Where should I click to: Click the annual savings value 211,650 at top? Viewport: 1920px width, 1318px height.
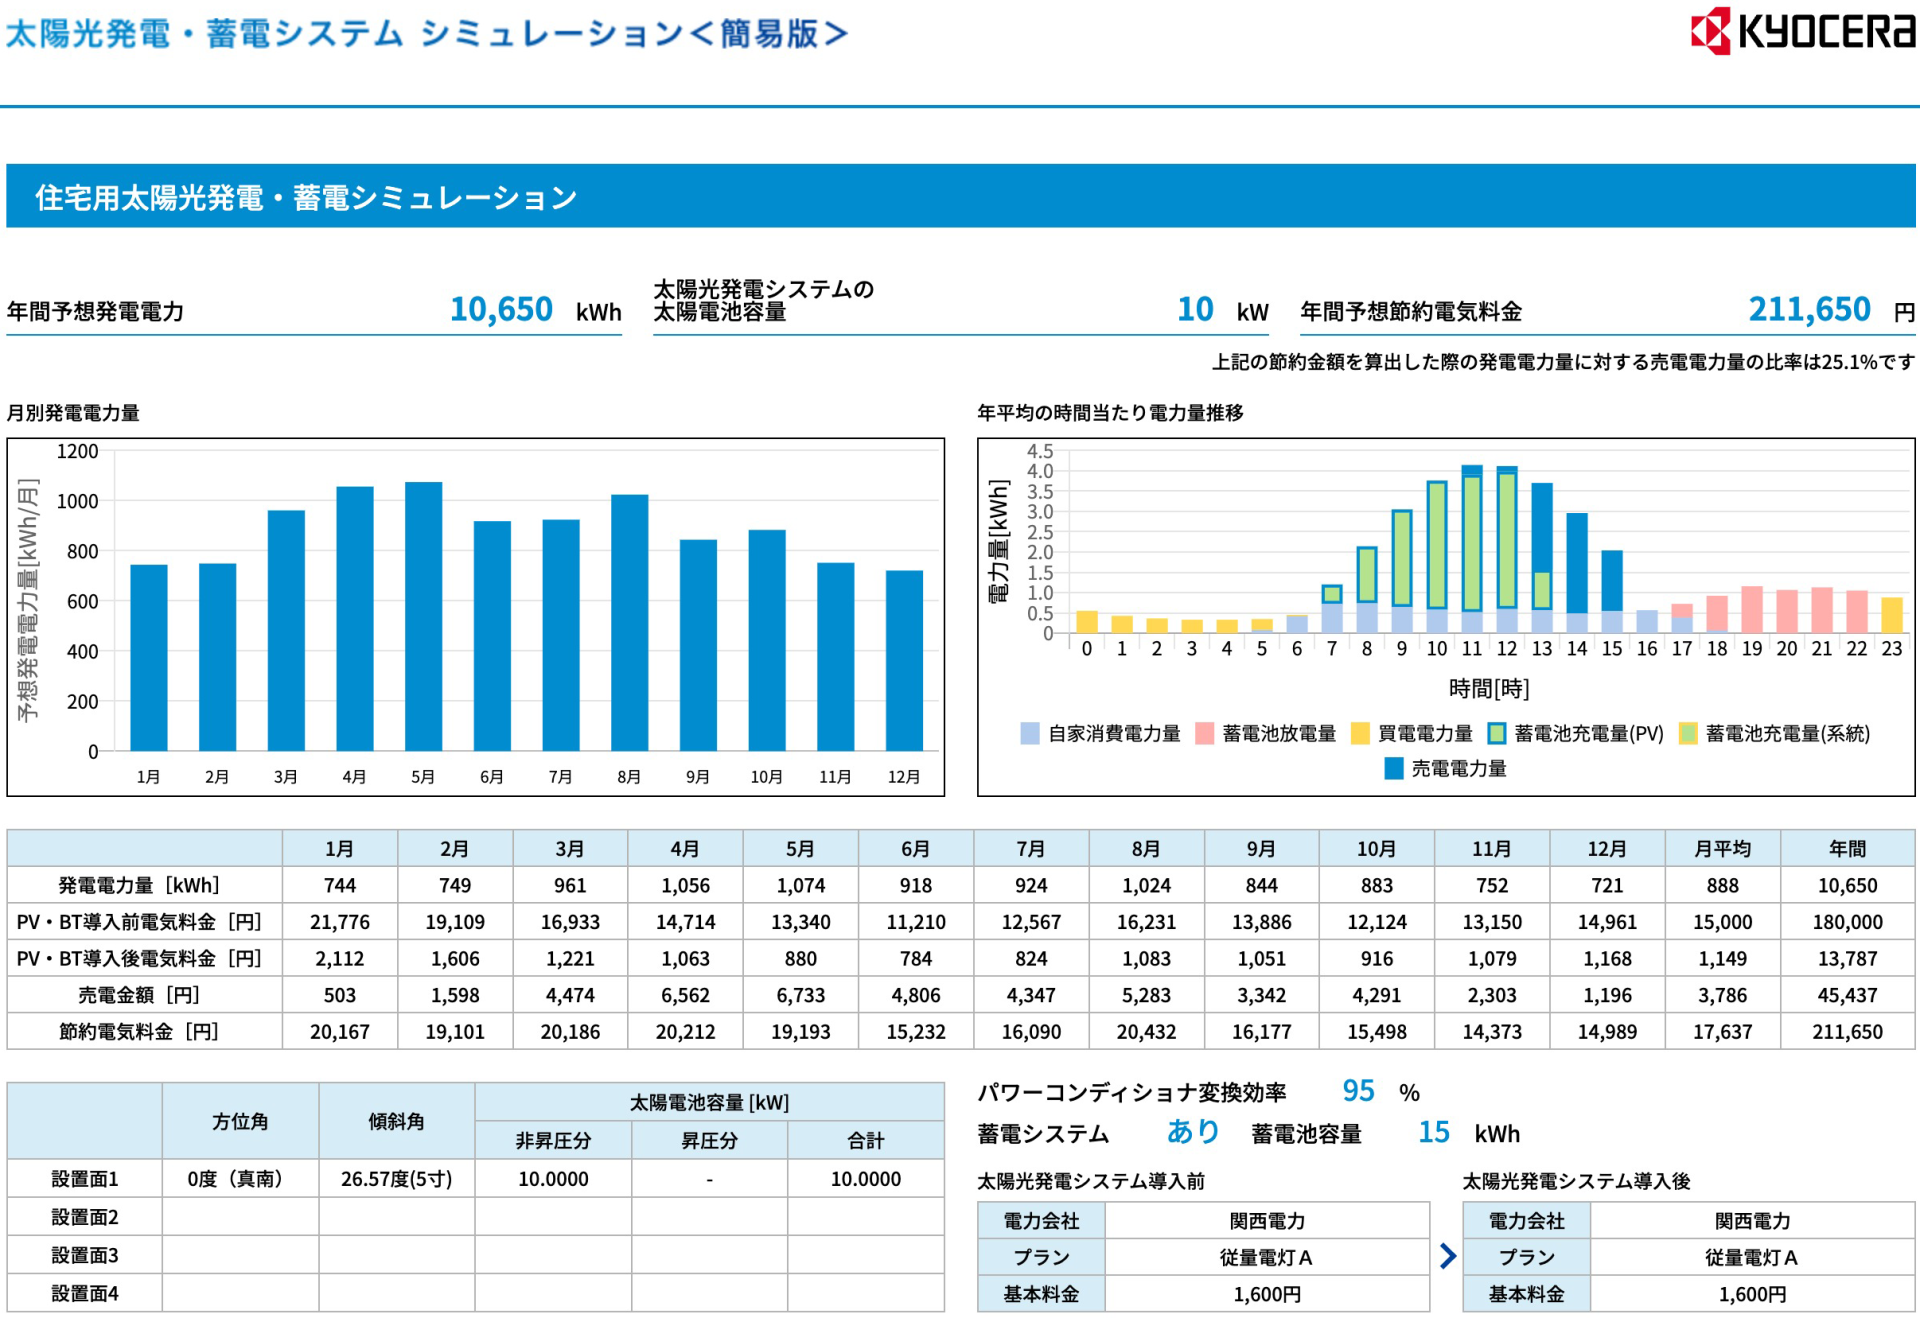(1809, 309)
